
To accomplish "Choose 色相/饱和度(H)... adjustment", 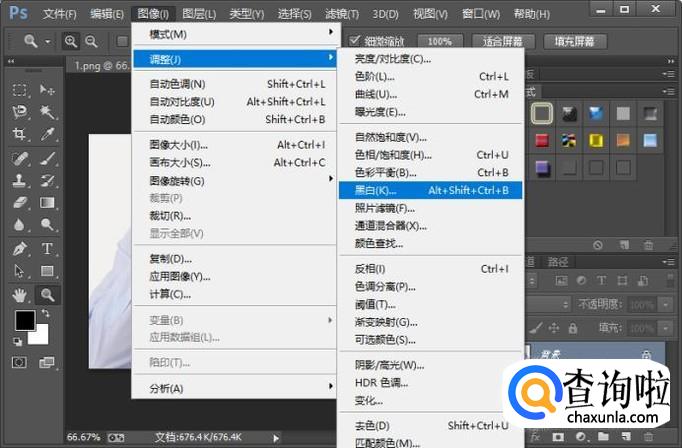I will [430, 155].
